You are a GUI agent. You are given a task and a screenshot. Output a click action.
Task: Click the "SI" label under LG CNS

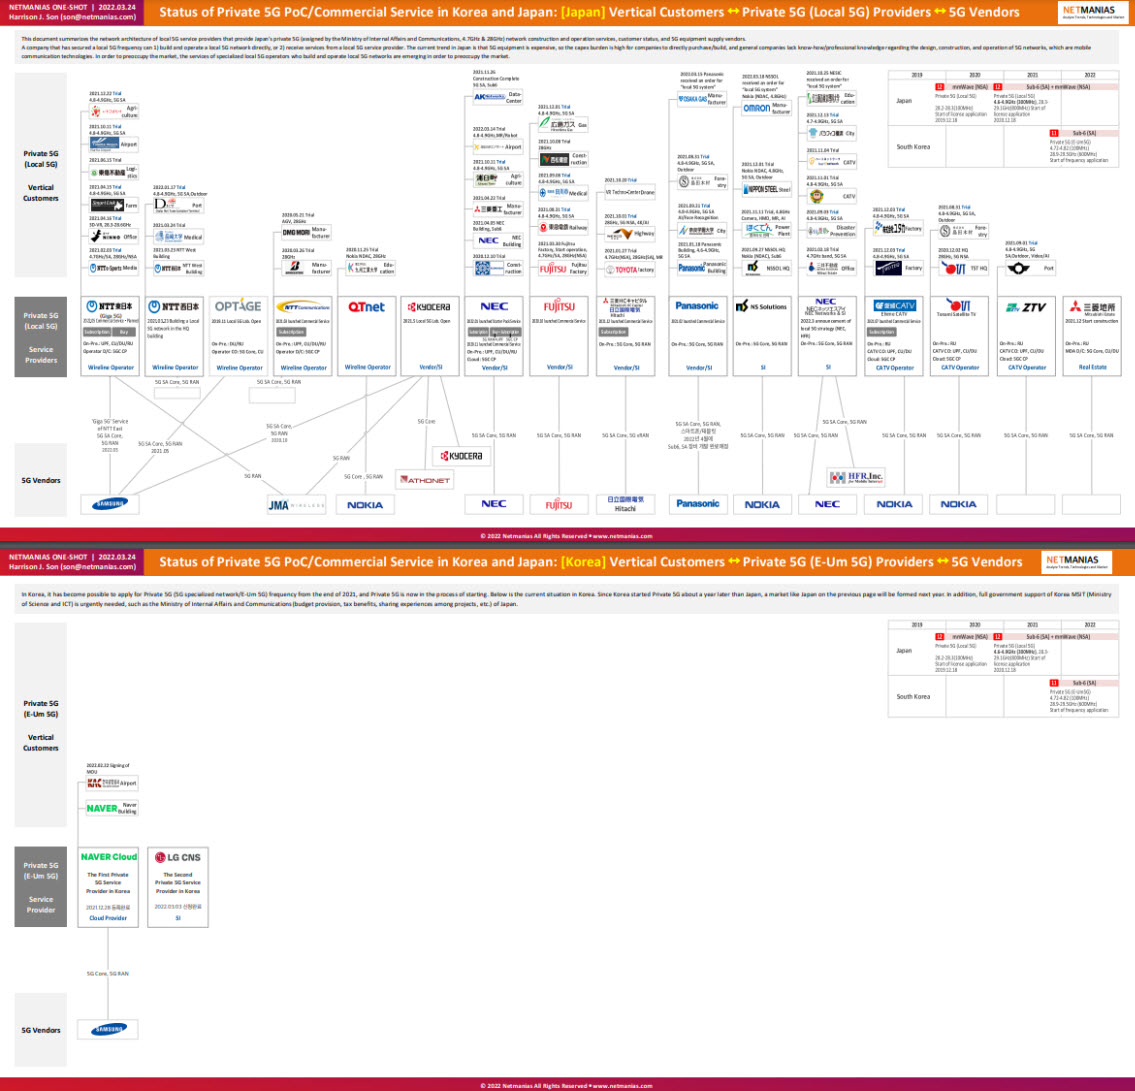pyautogui.click(x=178, y=918)
